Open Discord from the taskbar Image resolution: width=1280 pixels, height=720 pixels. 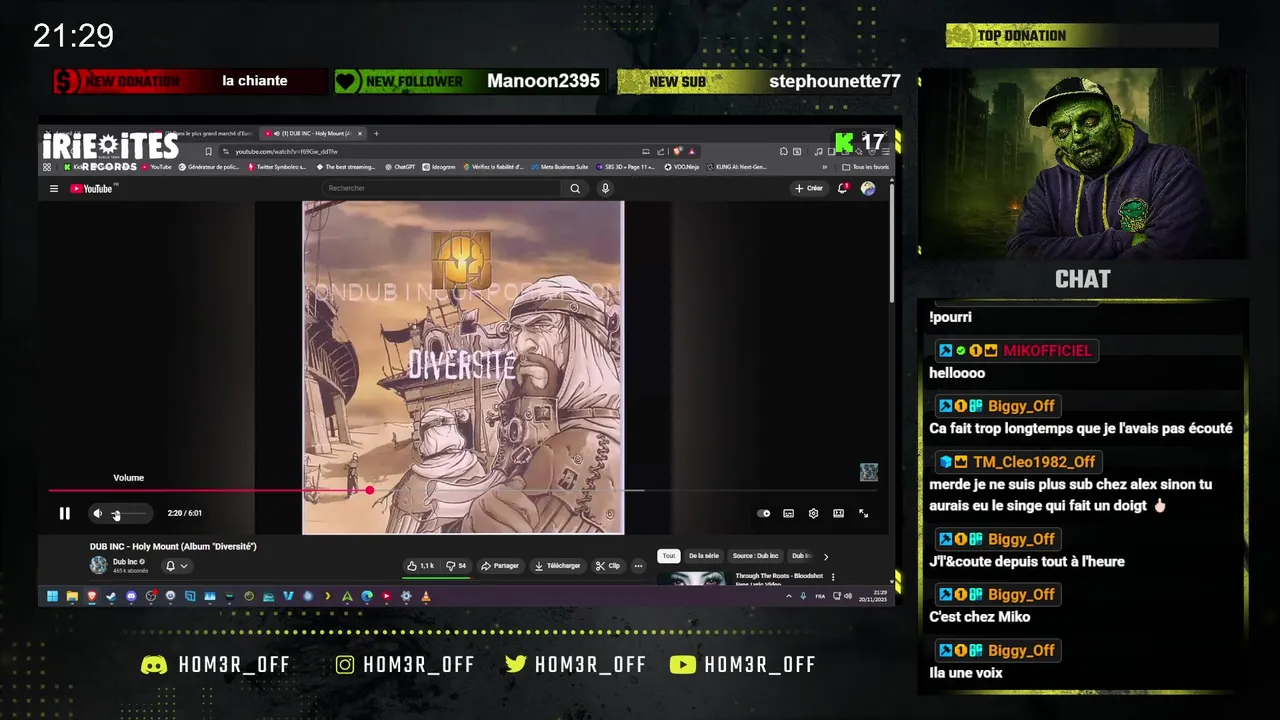click(131, 596)
